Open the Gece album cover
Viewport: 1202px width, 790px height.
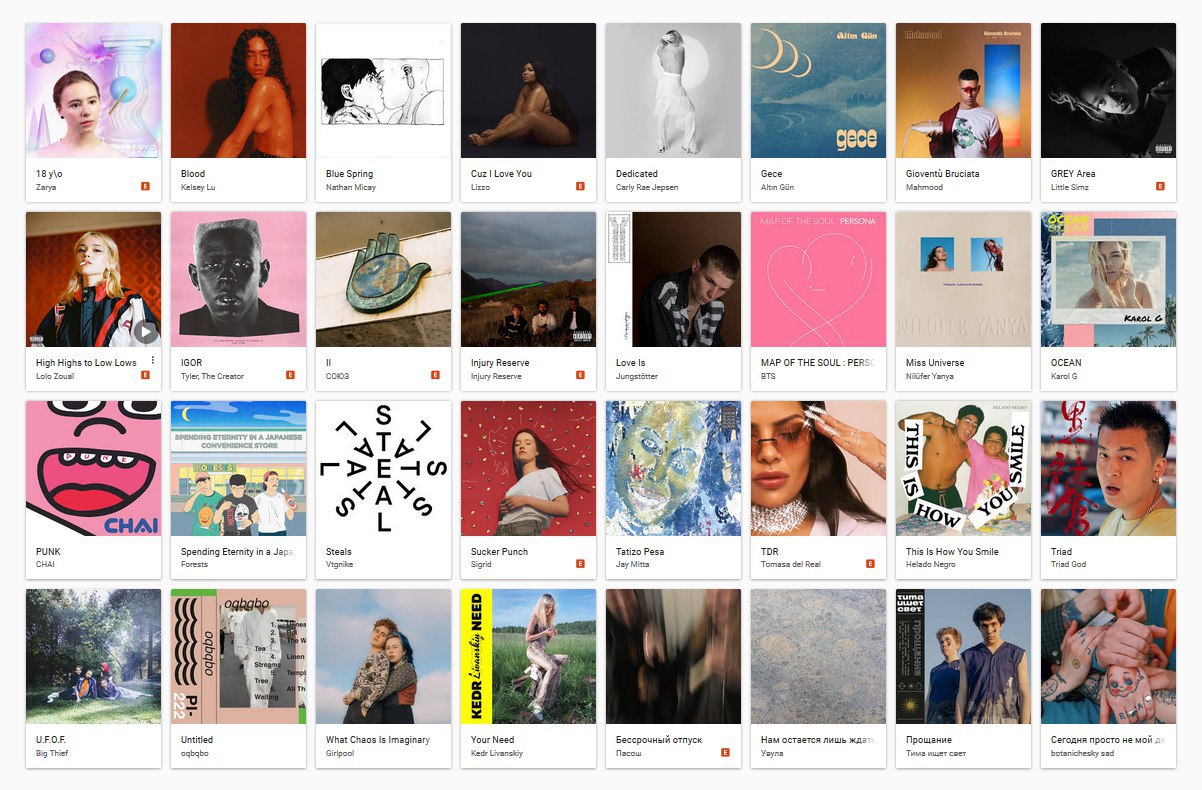click(x=818, y=90)
